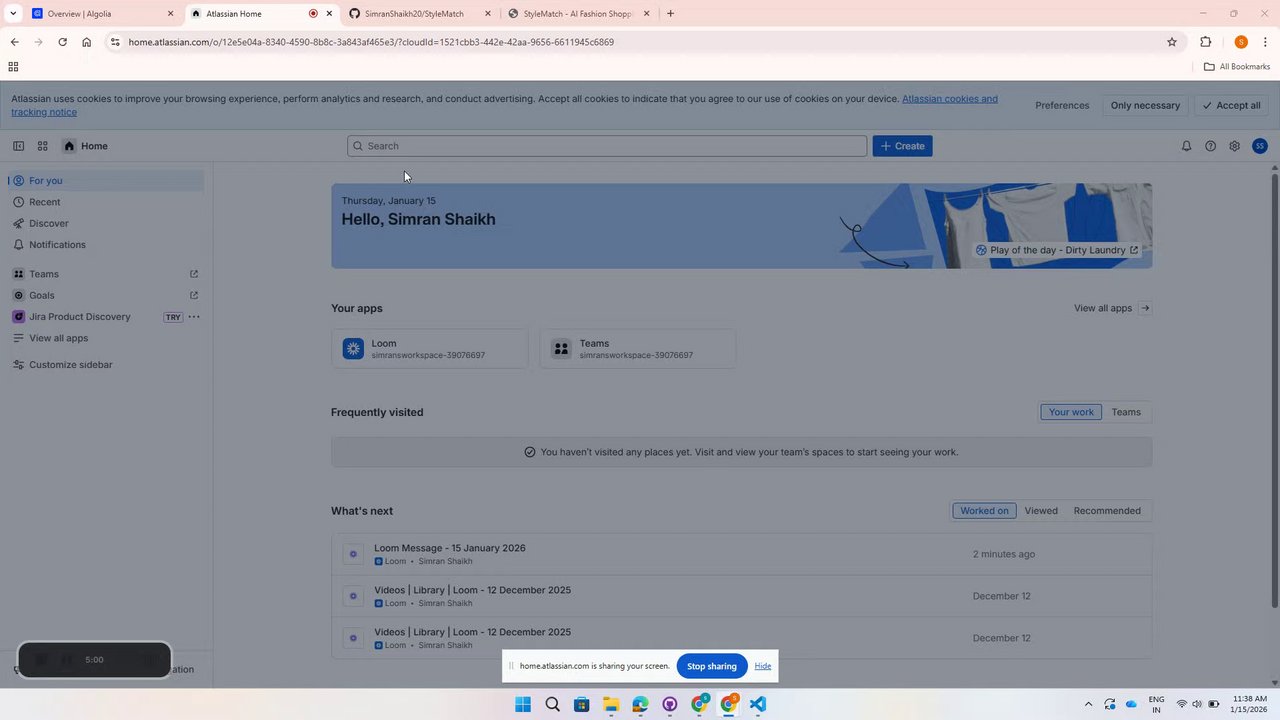Image resolution: width=1280 pixels, height=720 pixels.
Task: Open more options for Jira Product Discovery
Action: pyautogui.click(x=194, y=317)
